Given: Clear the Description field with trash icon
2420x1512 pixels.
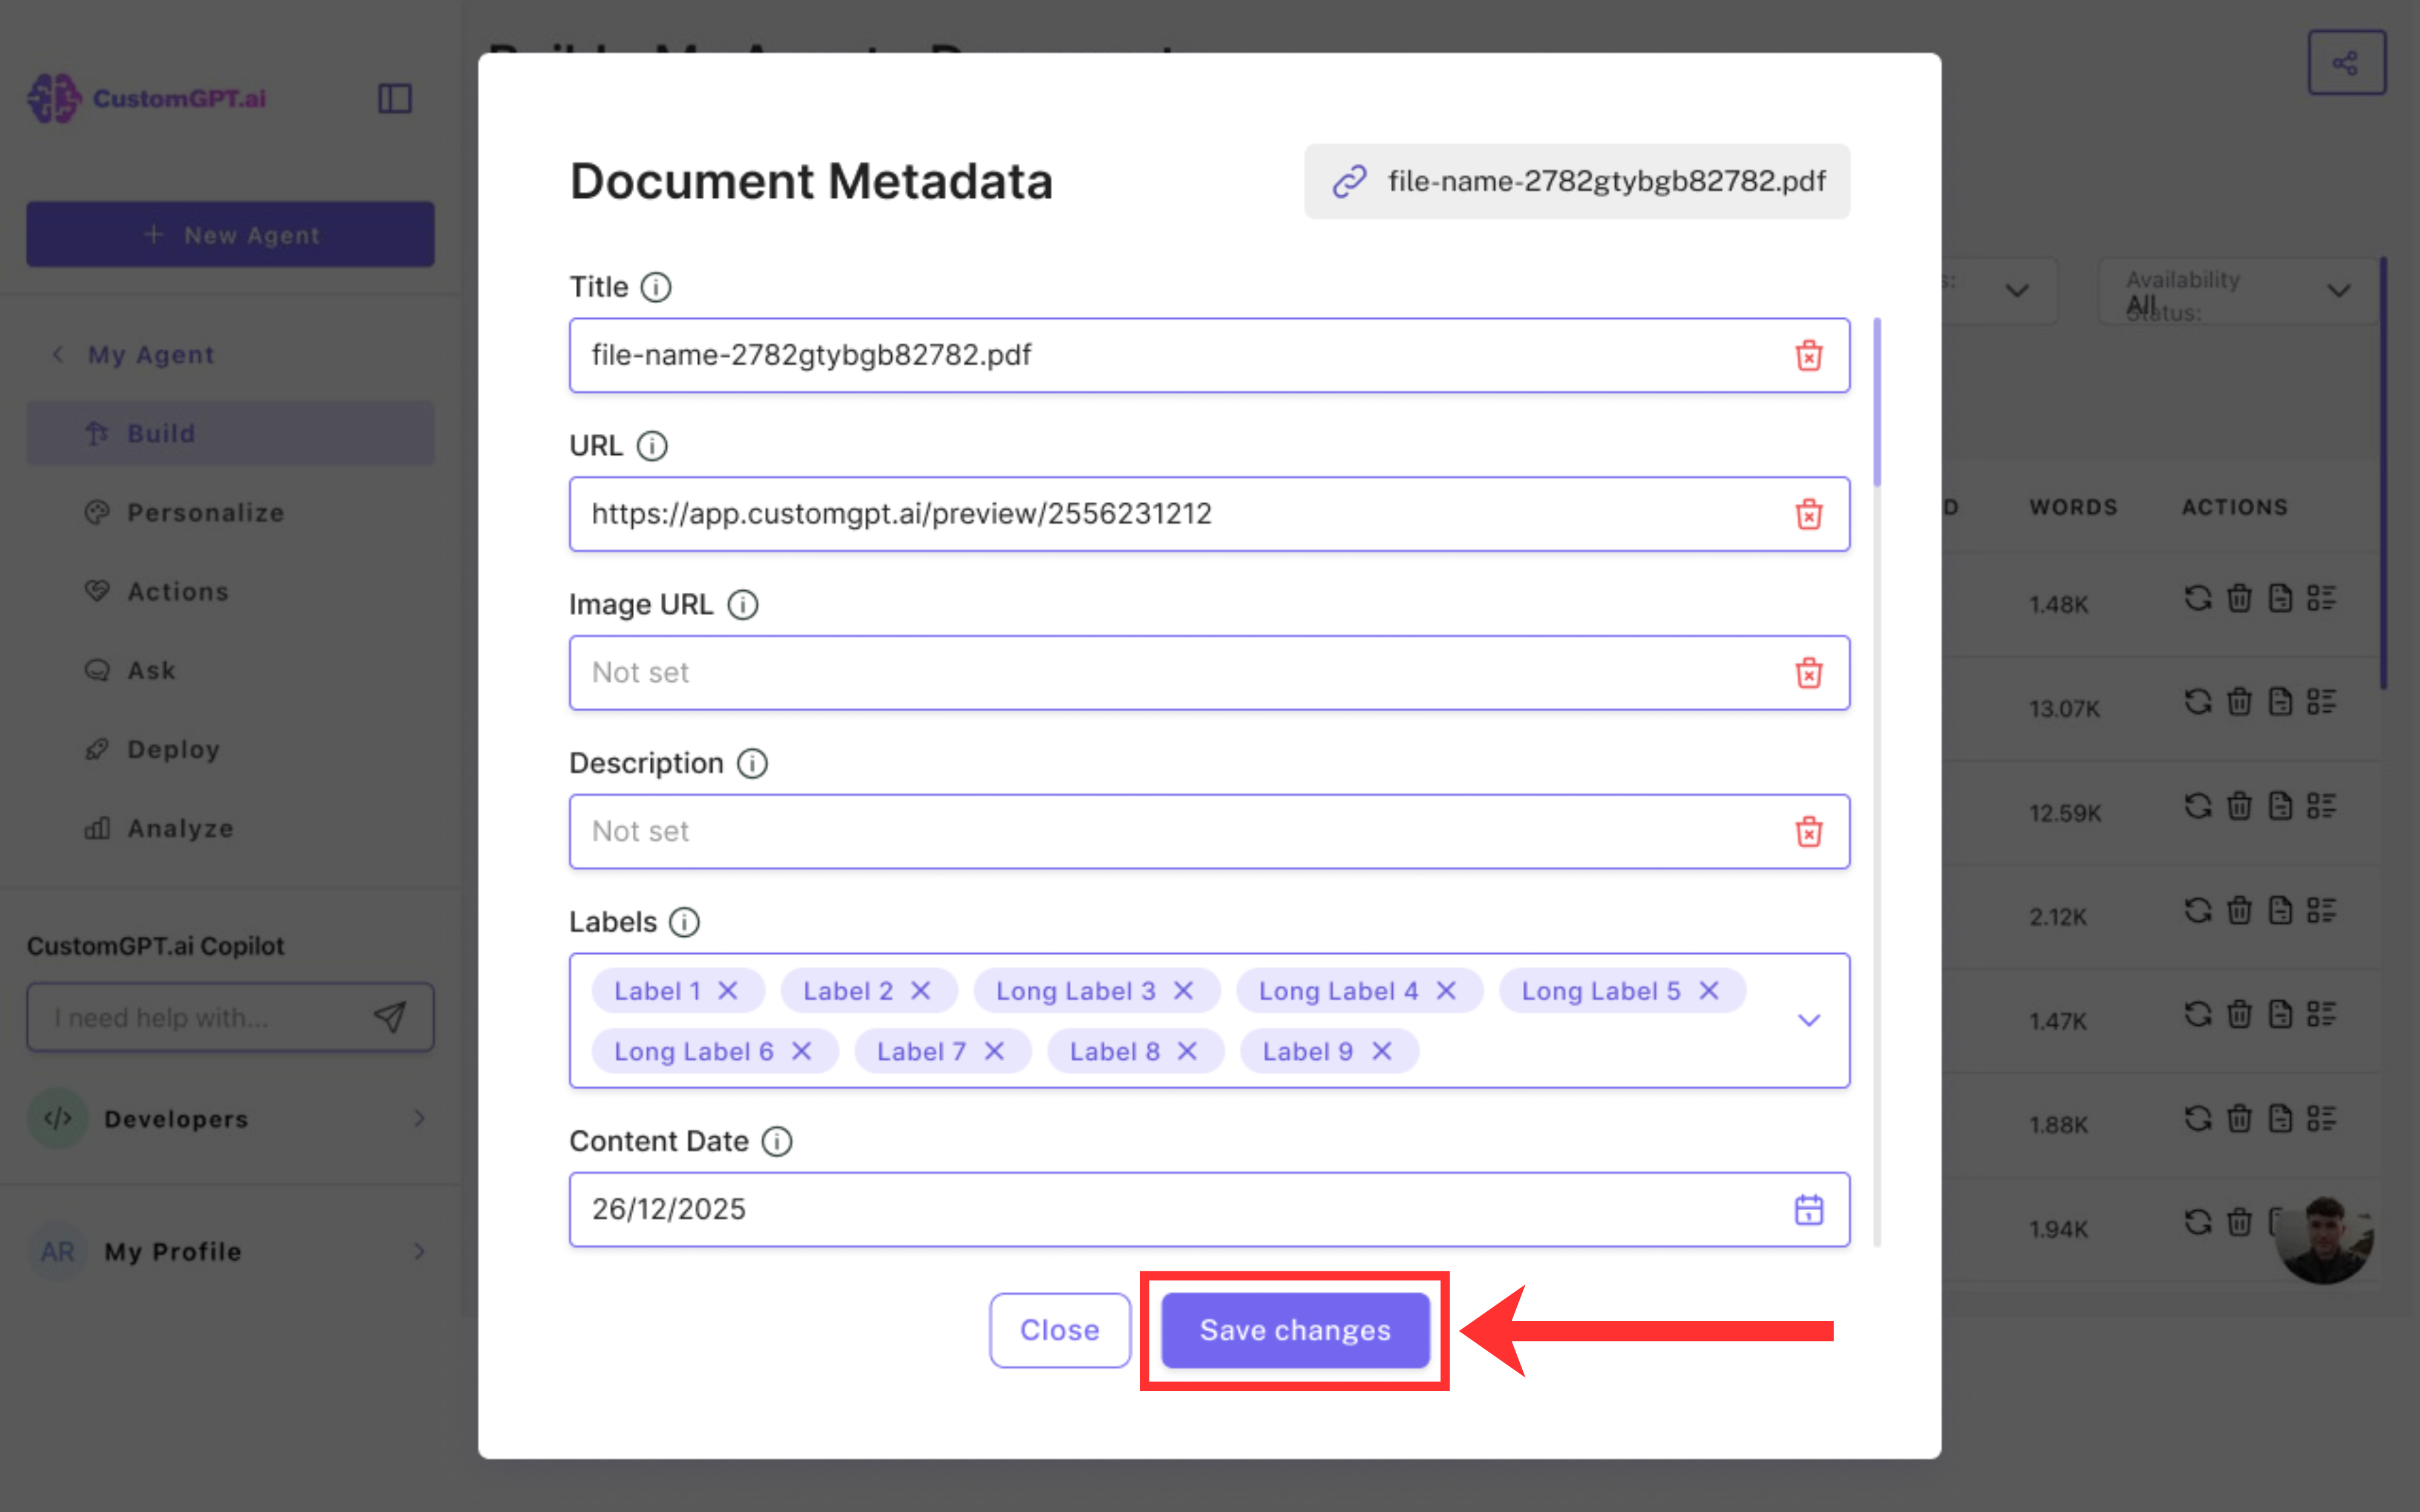Looking at the screenshot, I should click(x=1808, y=831).
